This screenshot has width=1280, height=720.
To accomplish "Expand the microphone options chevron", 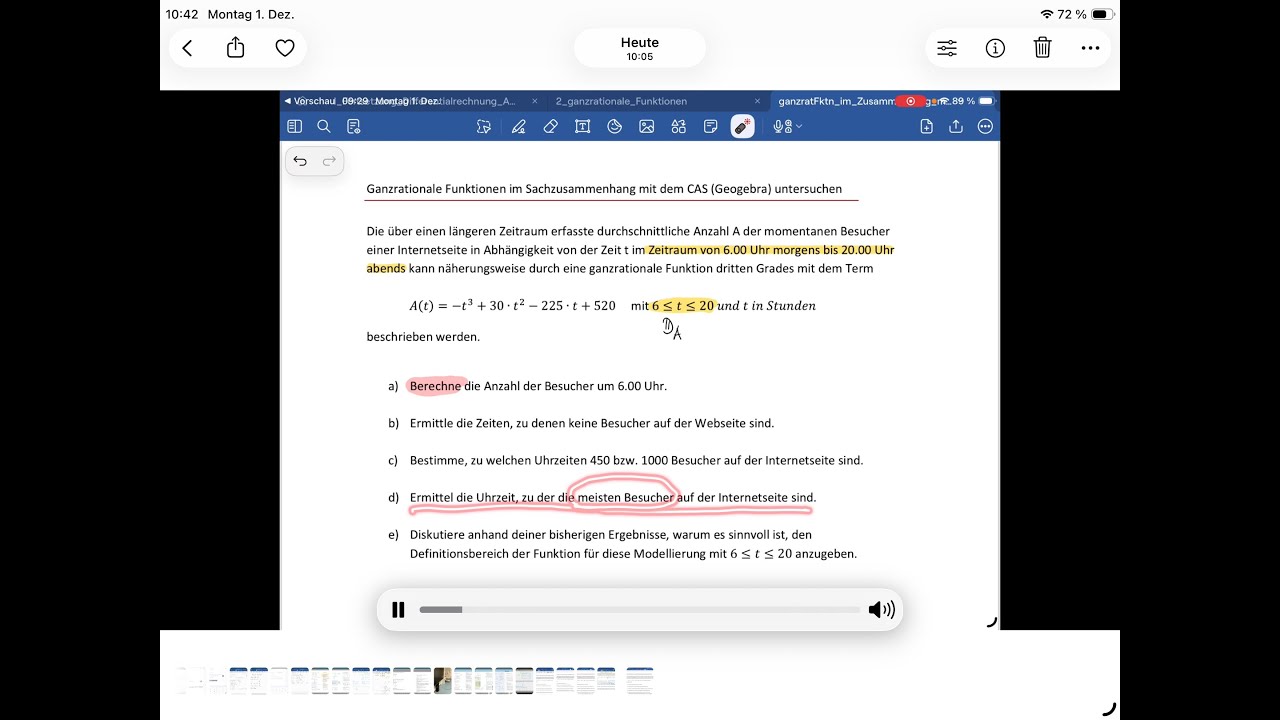I will pyautogui.click(x=799, y=126).
